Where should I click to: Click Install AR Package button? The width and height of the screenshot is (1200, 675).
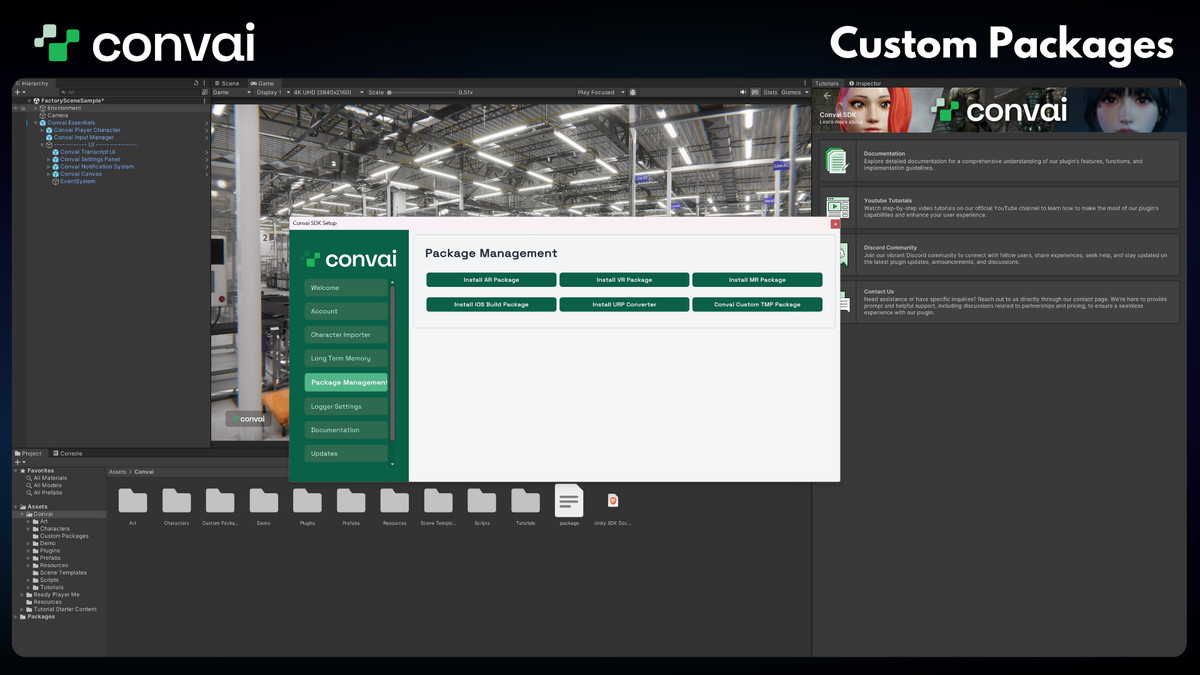pyautogui.click(x=491, y=280)
